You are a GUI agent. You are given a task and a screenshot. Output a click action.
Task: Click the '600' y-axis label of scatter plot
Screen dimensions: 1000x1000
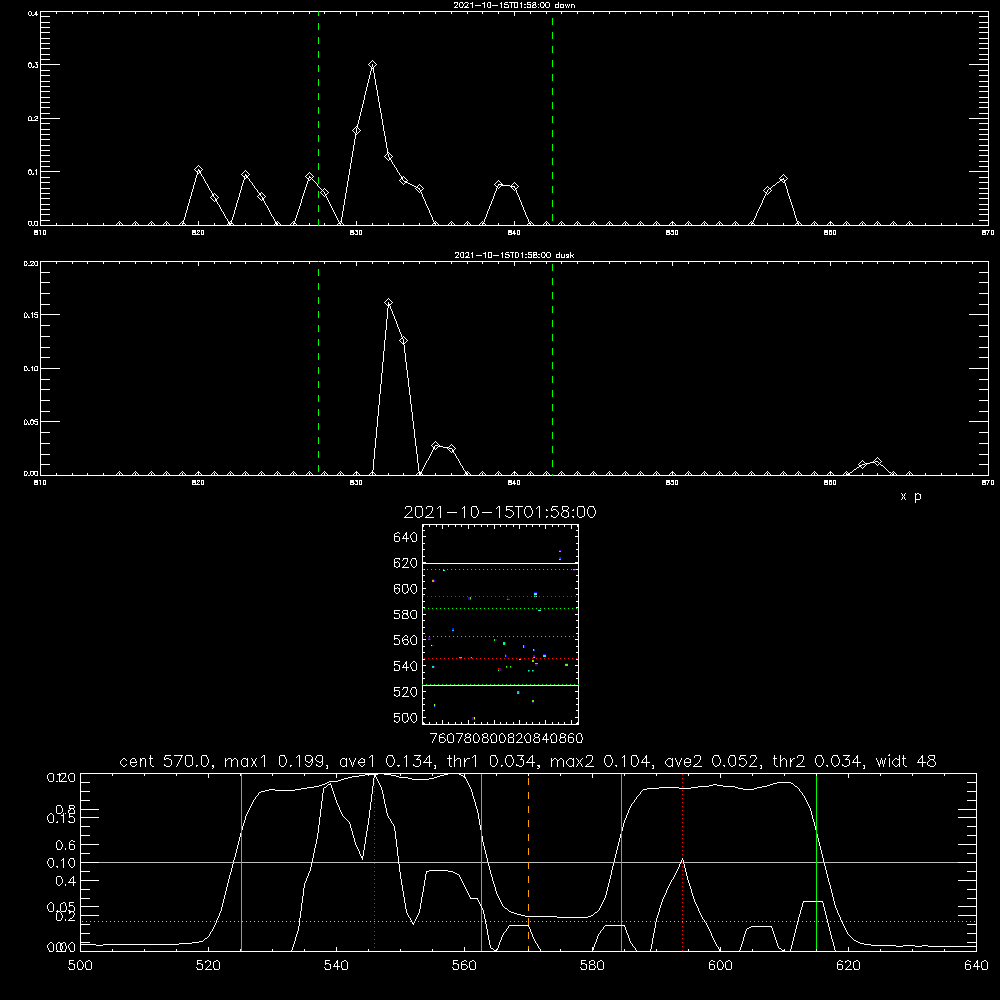(406, 589)
